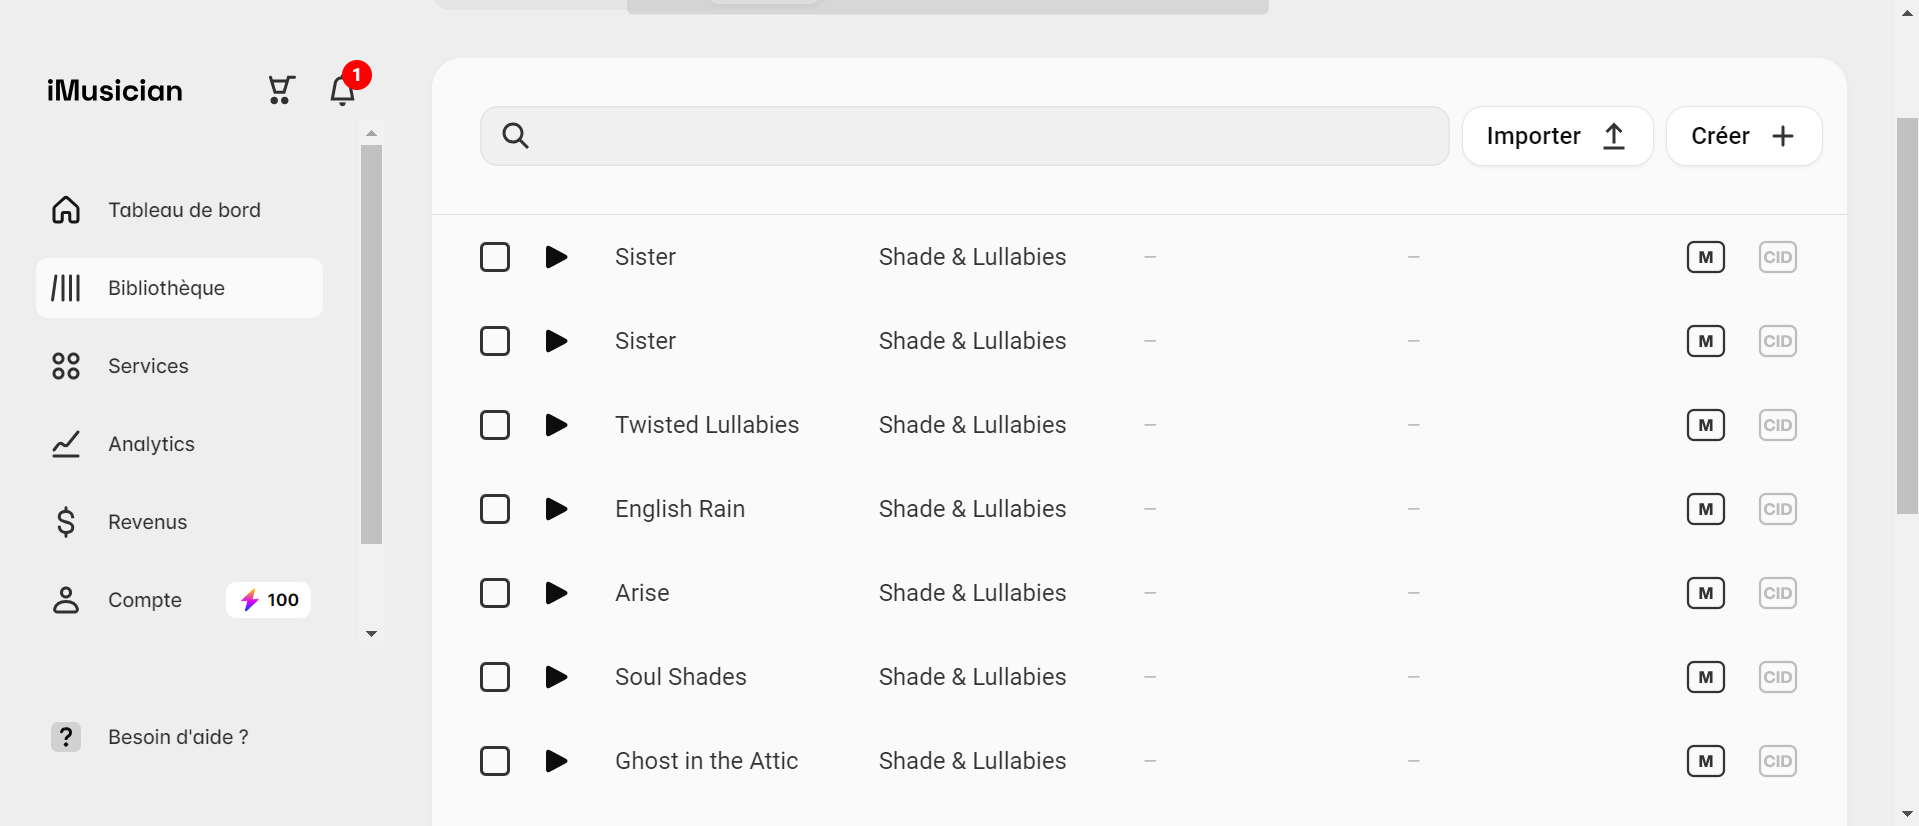Click the M badge for Arise
Screen dimensions: 1919x826
(x=1705, y=593)
